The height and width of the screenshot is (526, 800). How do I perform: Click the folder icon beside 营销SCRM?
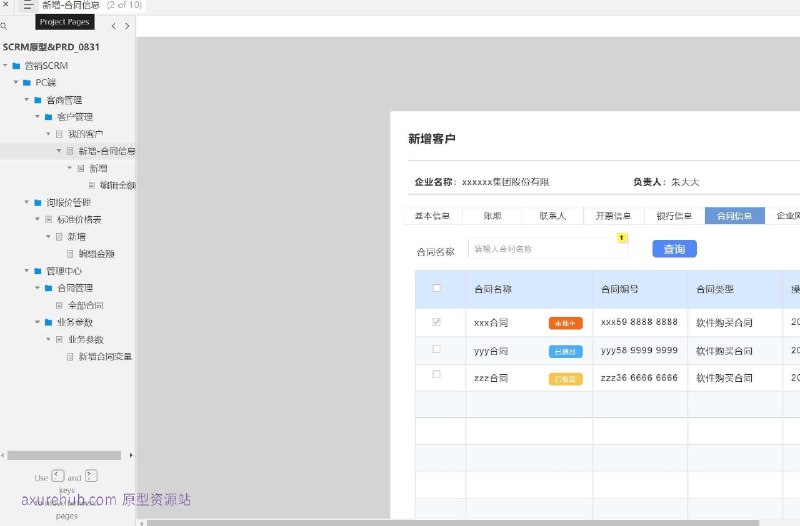16,66
